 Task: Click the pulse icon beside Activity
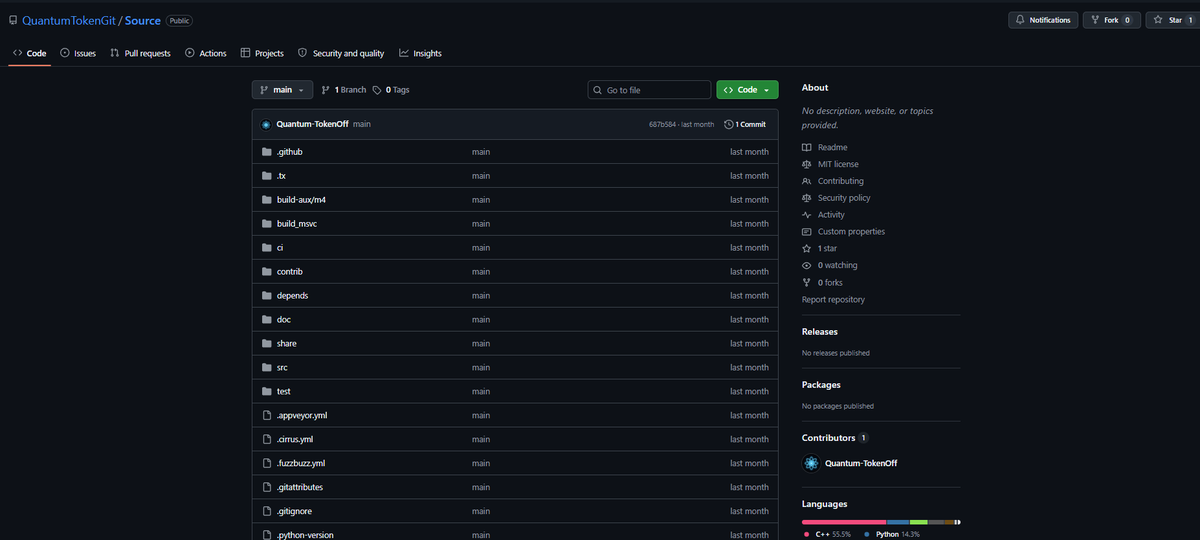coord(807,215)
